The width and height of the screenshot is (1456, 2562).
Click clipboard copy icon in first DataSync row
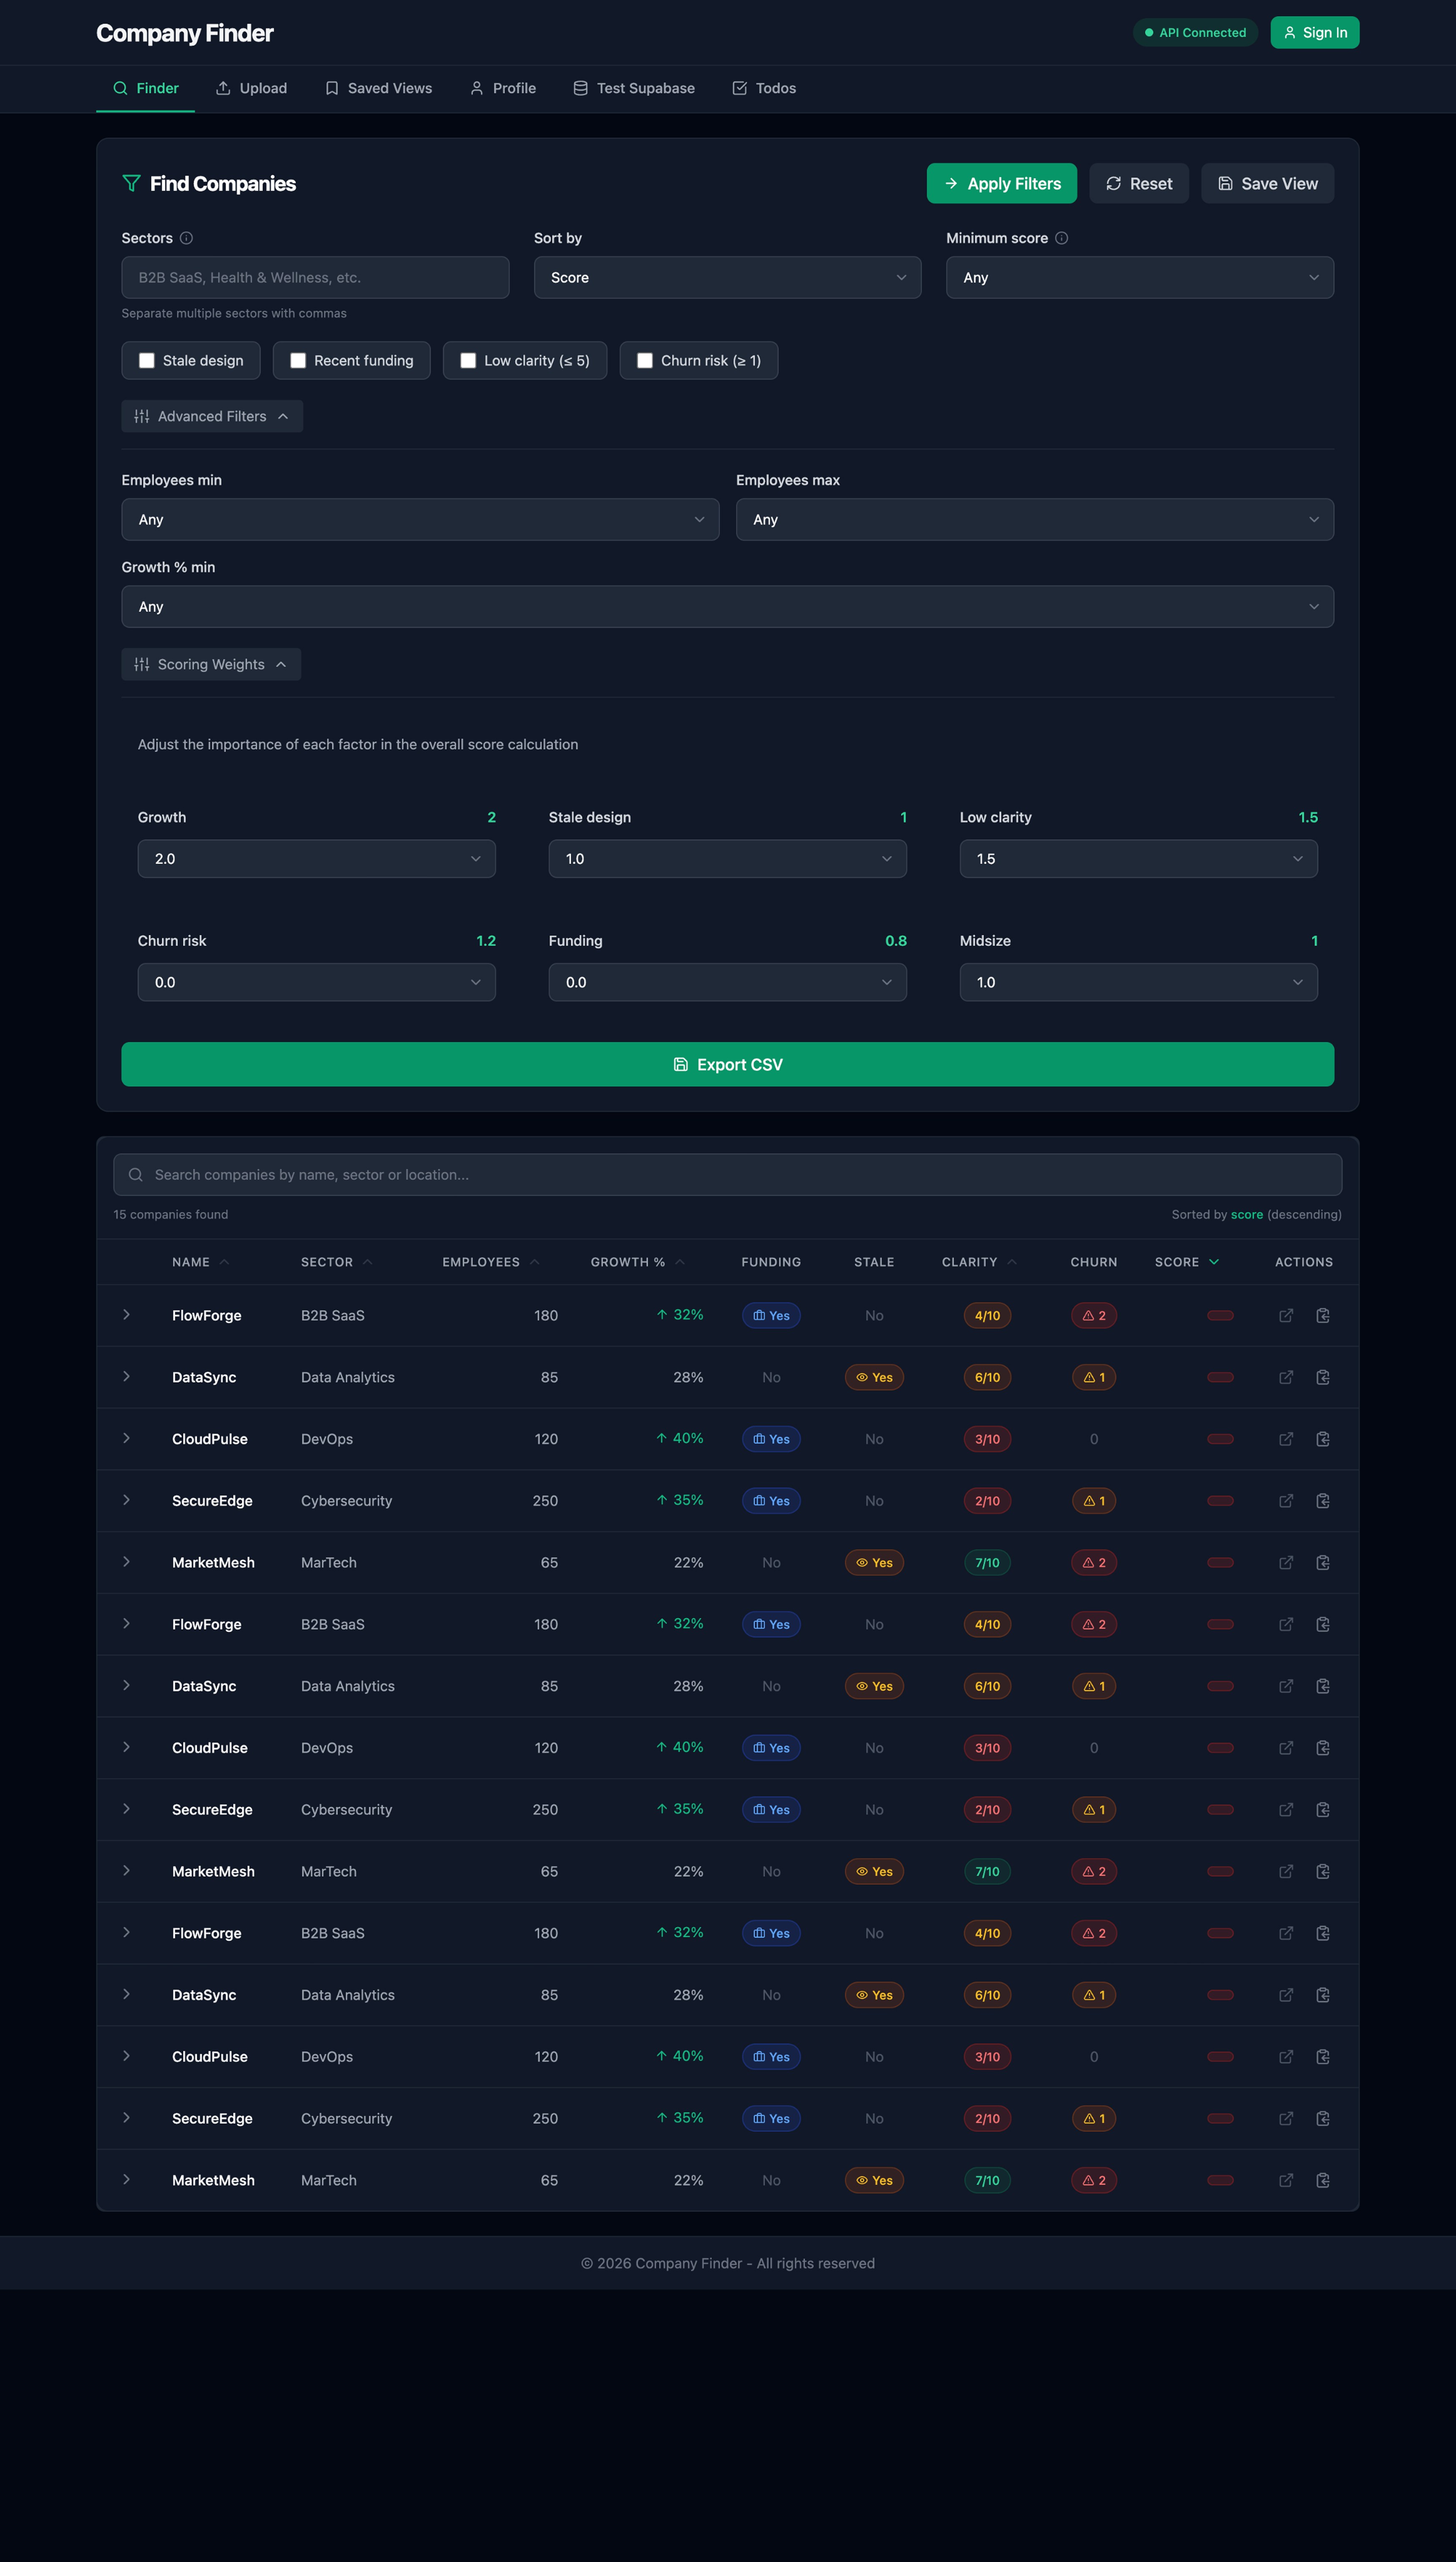[1322, 1377]
